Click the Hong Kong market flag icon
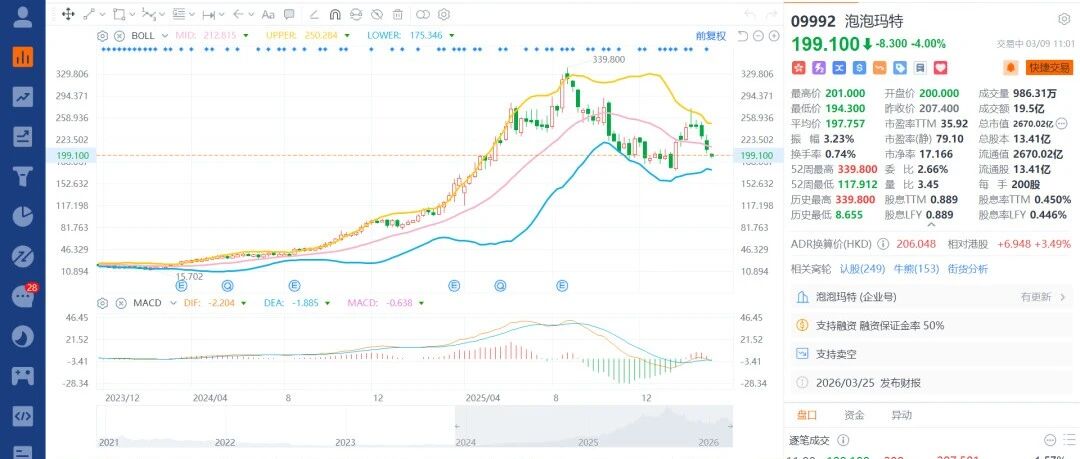This screenshot has width=1080, height=459. tap(798, 68)
